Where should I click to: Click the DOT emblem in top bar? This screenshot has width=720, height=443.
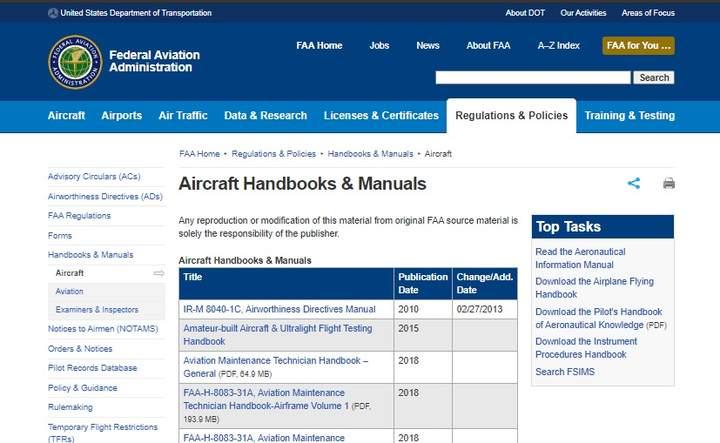coord(53,13)
